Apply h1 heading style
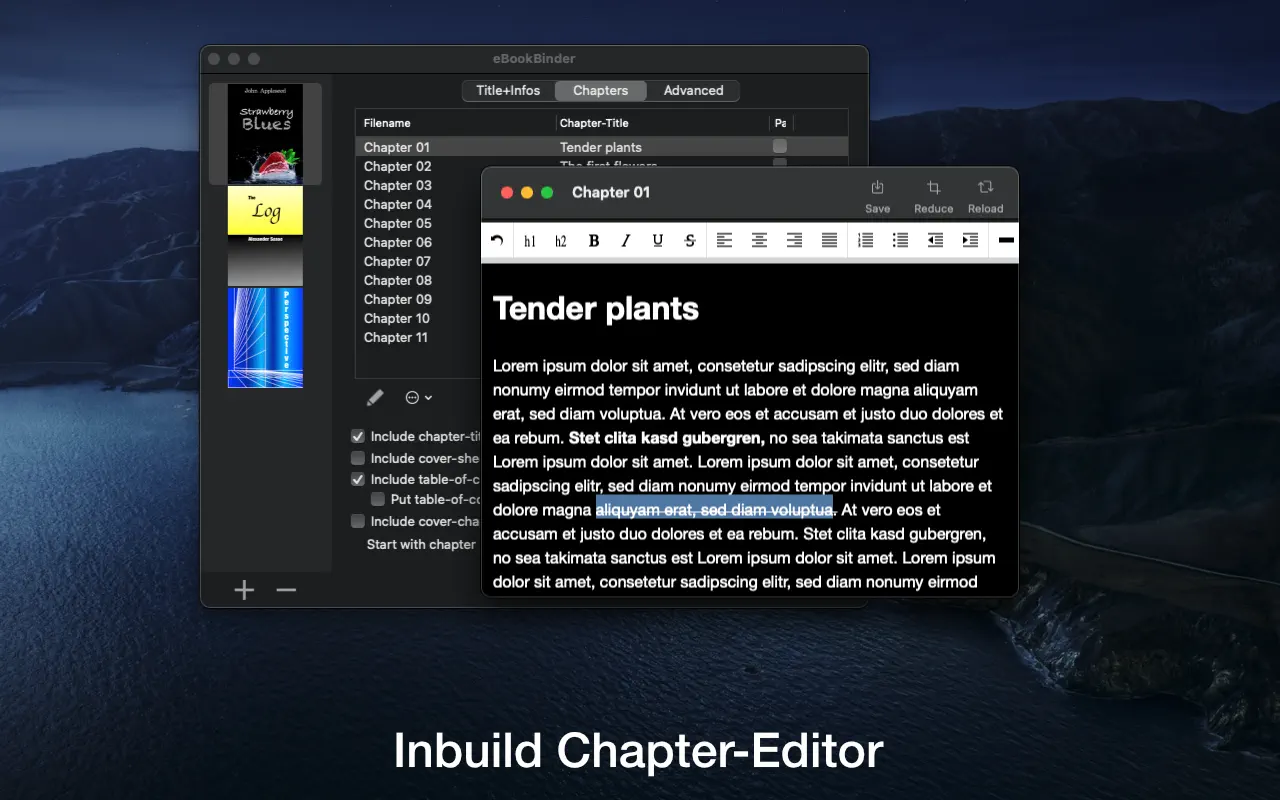This screenshot has height=800, width=1280. [530, 241]
